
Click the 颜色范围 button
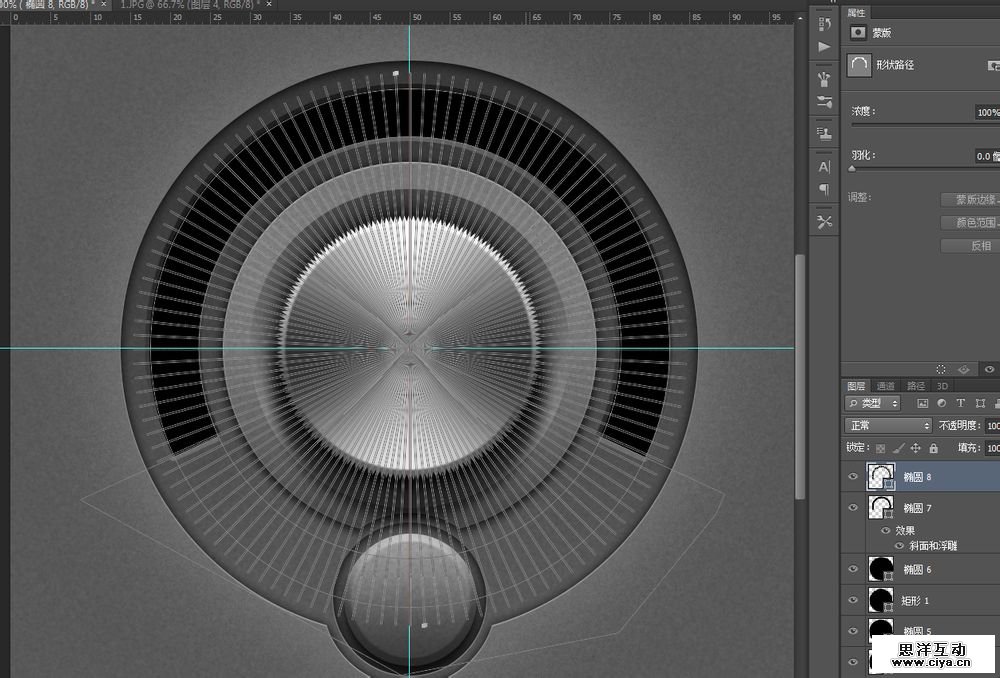(x=970, y=223)
